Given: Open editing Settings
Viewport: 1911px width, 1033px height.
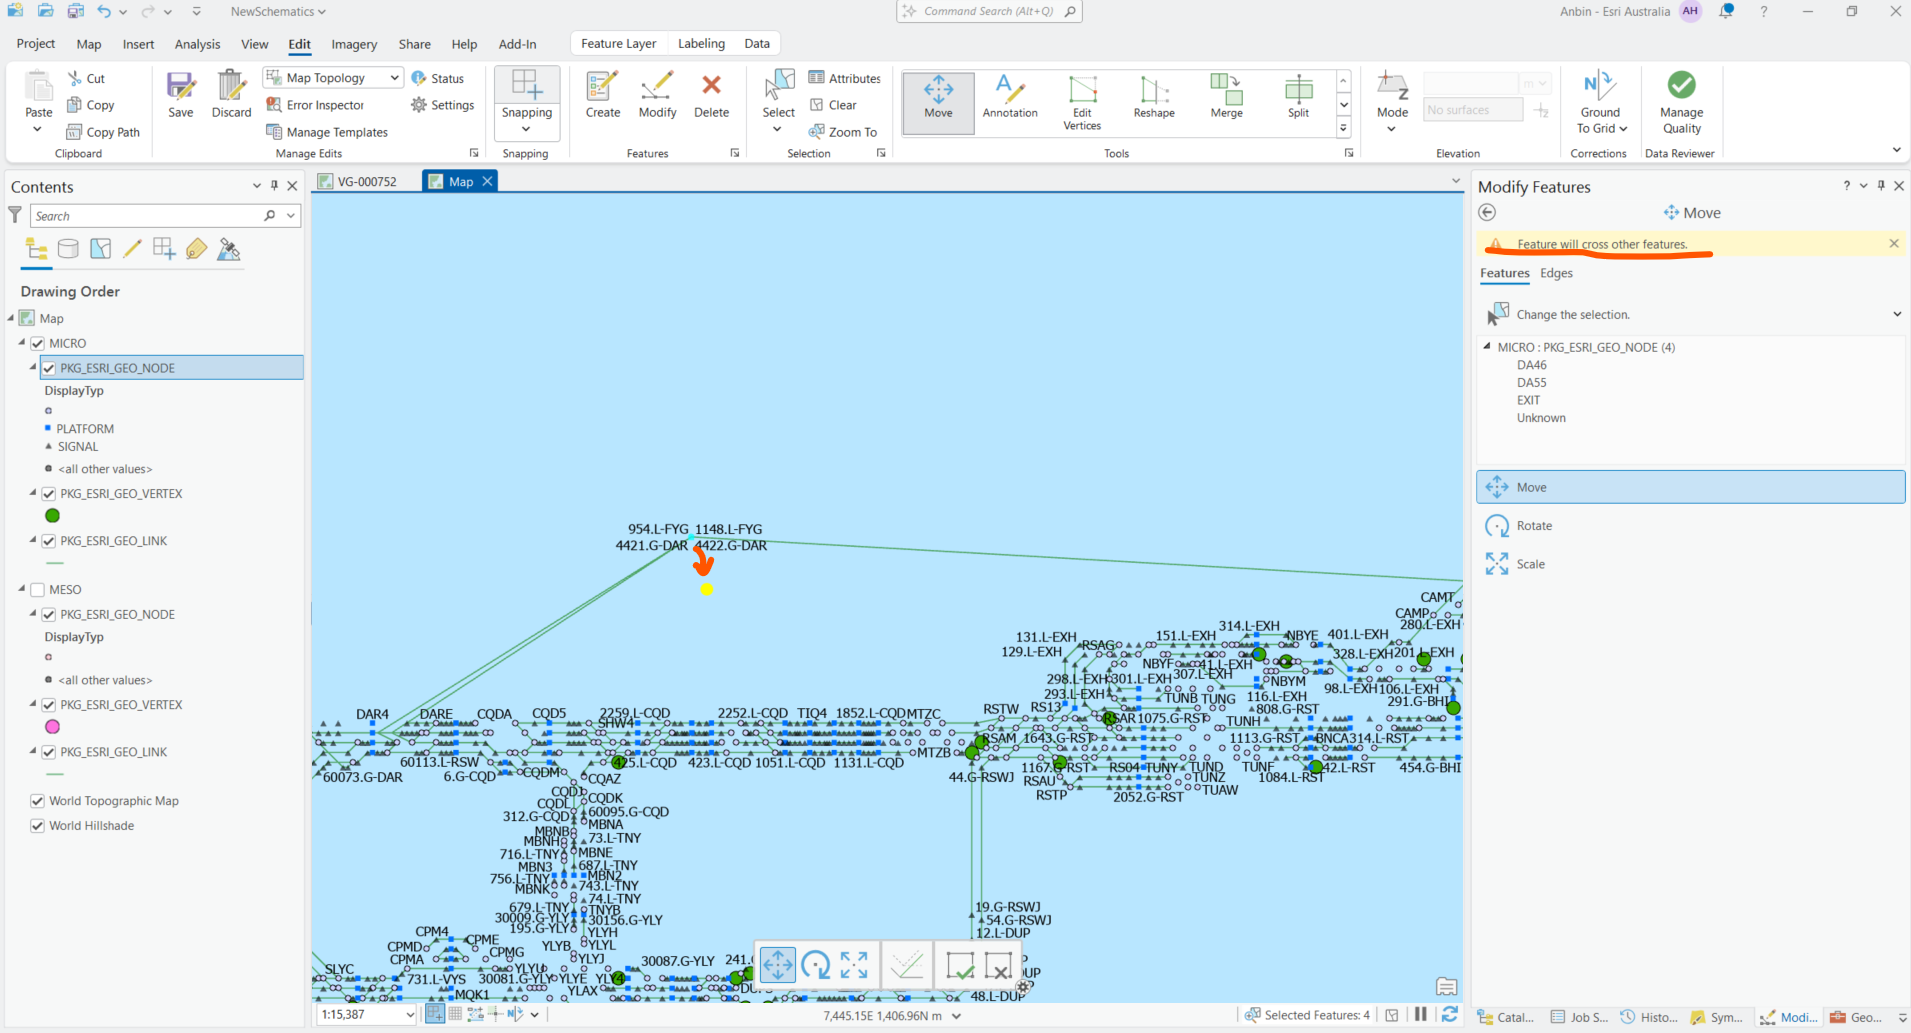Looking at the screenshot, I should coord(442,105).
